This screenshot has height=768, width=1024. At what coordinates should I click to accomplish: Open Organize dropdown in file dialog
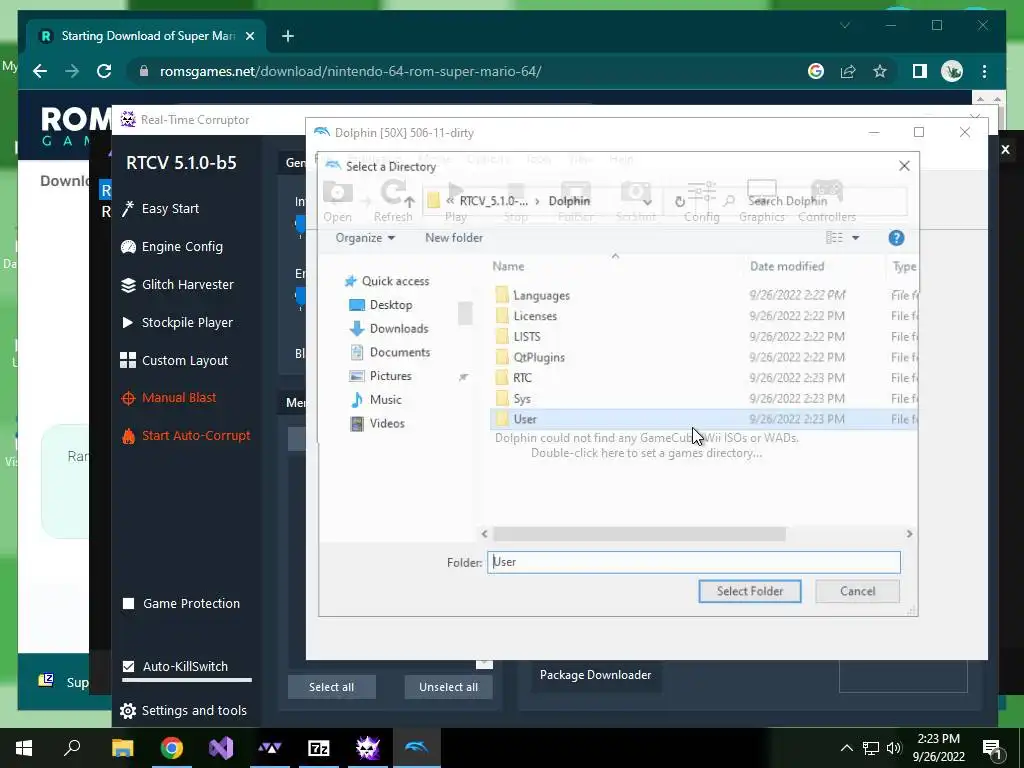pos(365,238)
